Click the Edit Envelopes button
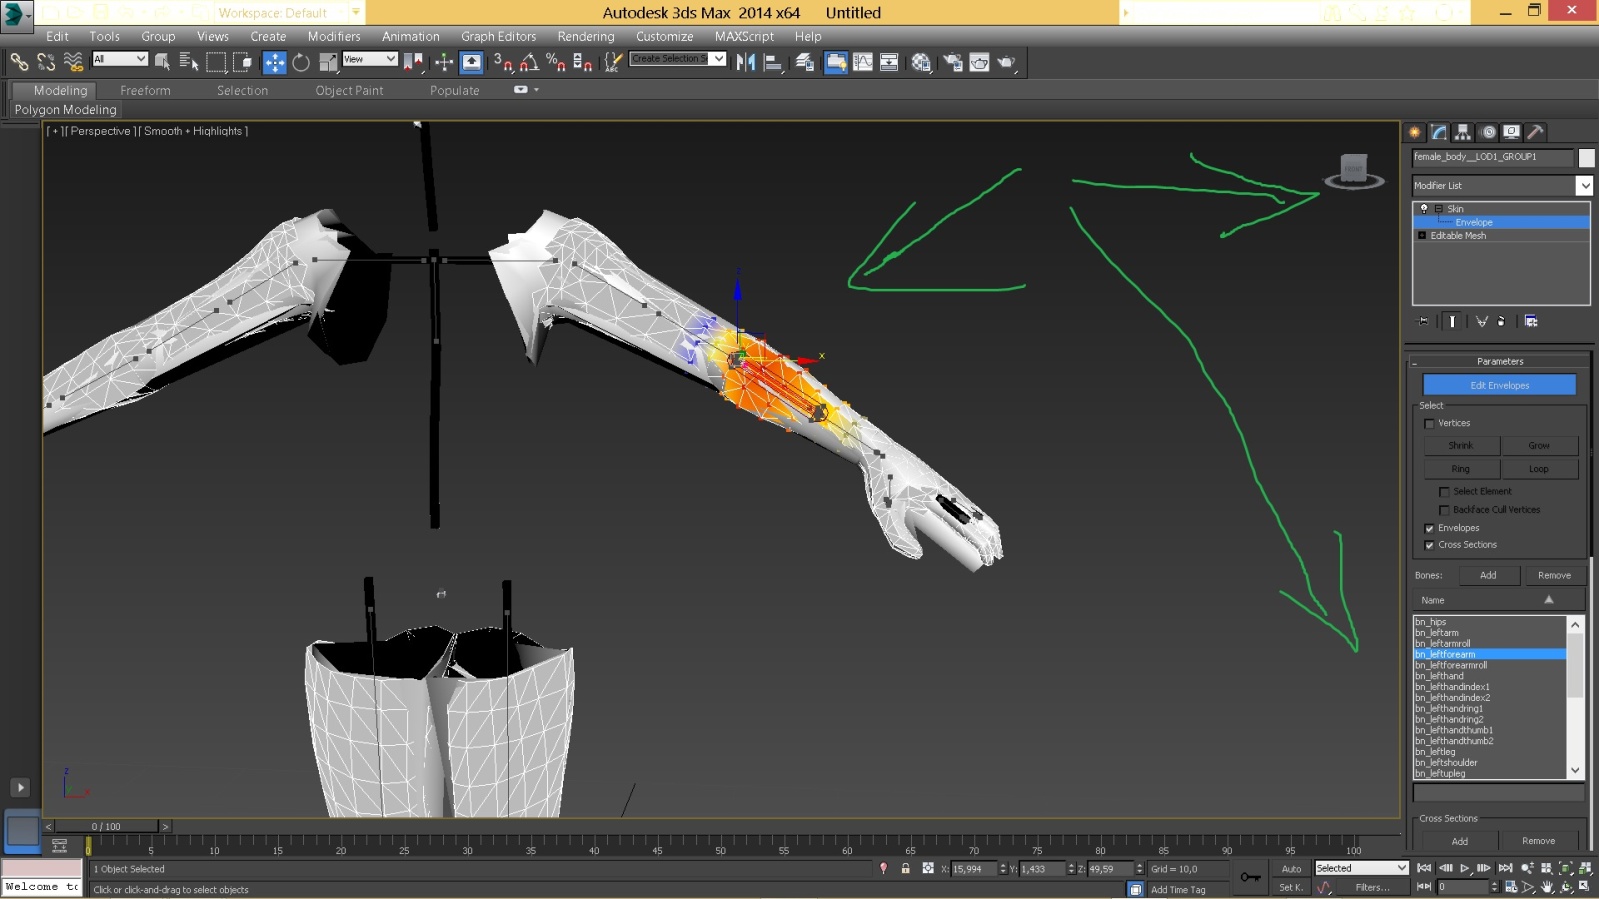 click(1499, 385)
